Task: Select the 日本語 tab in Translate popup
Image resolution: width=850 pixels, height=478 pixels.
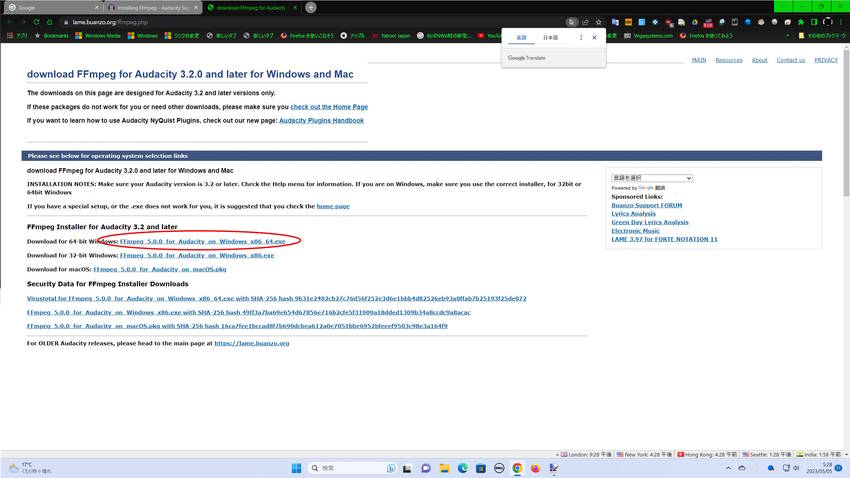Action: tap(550, 37)
